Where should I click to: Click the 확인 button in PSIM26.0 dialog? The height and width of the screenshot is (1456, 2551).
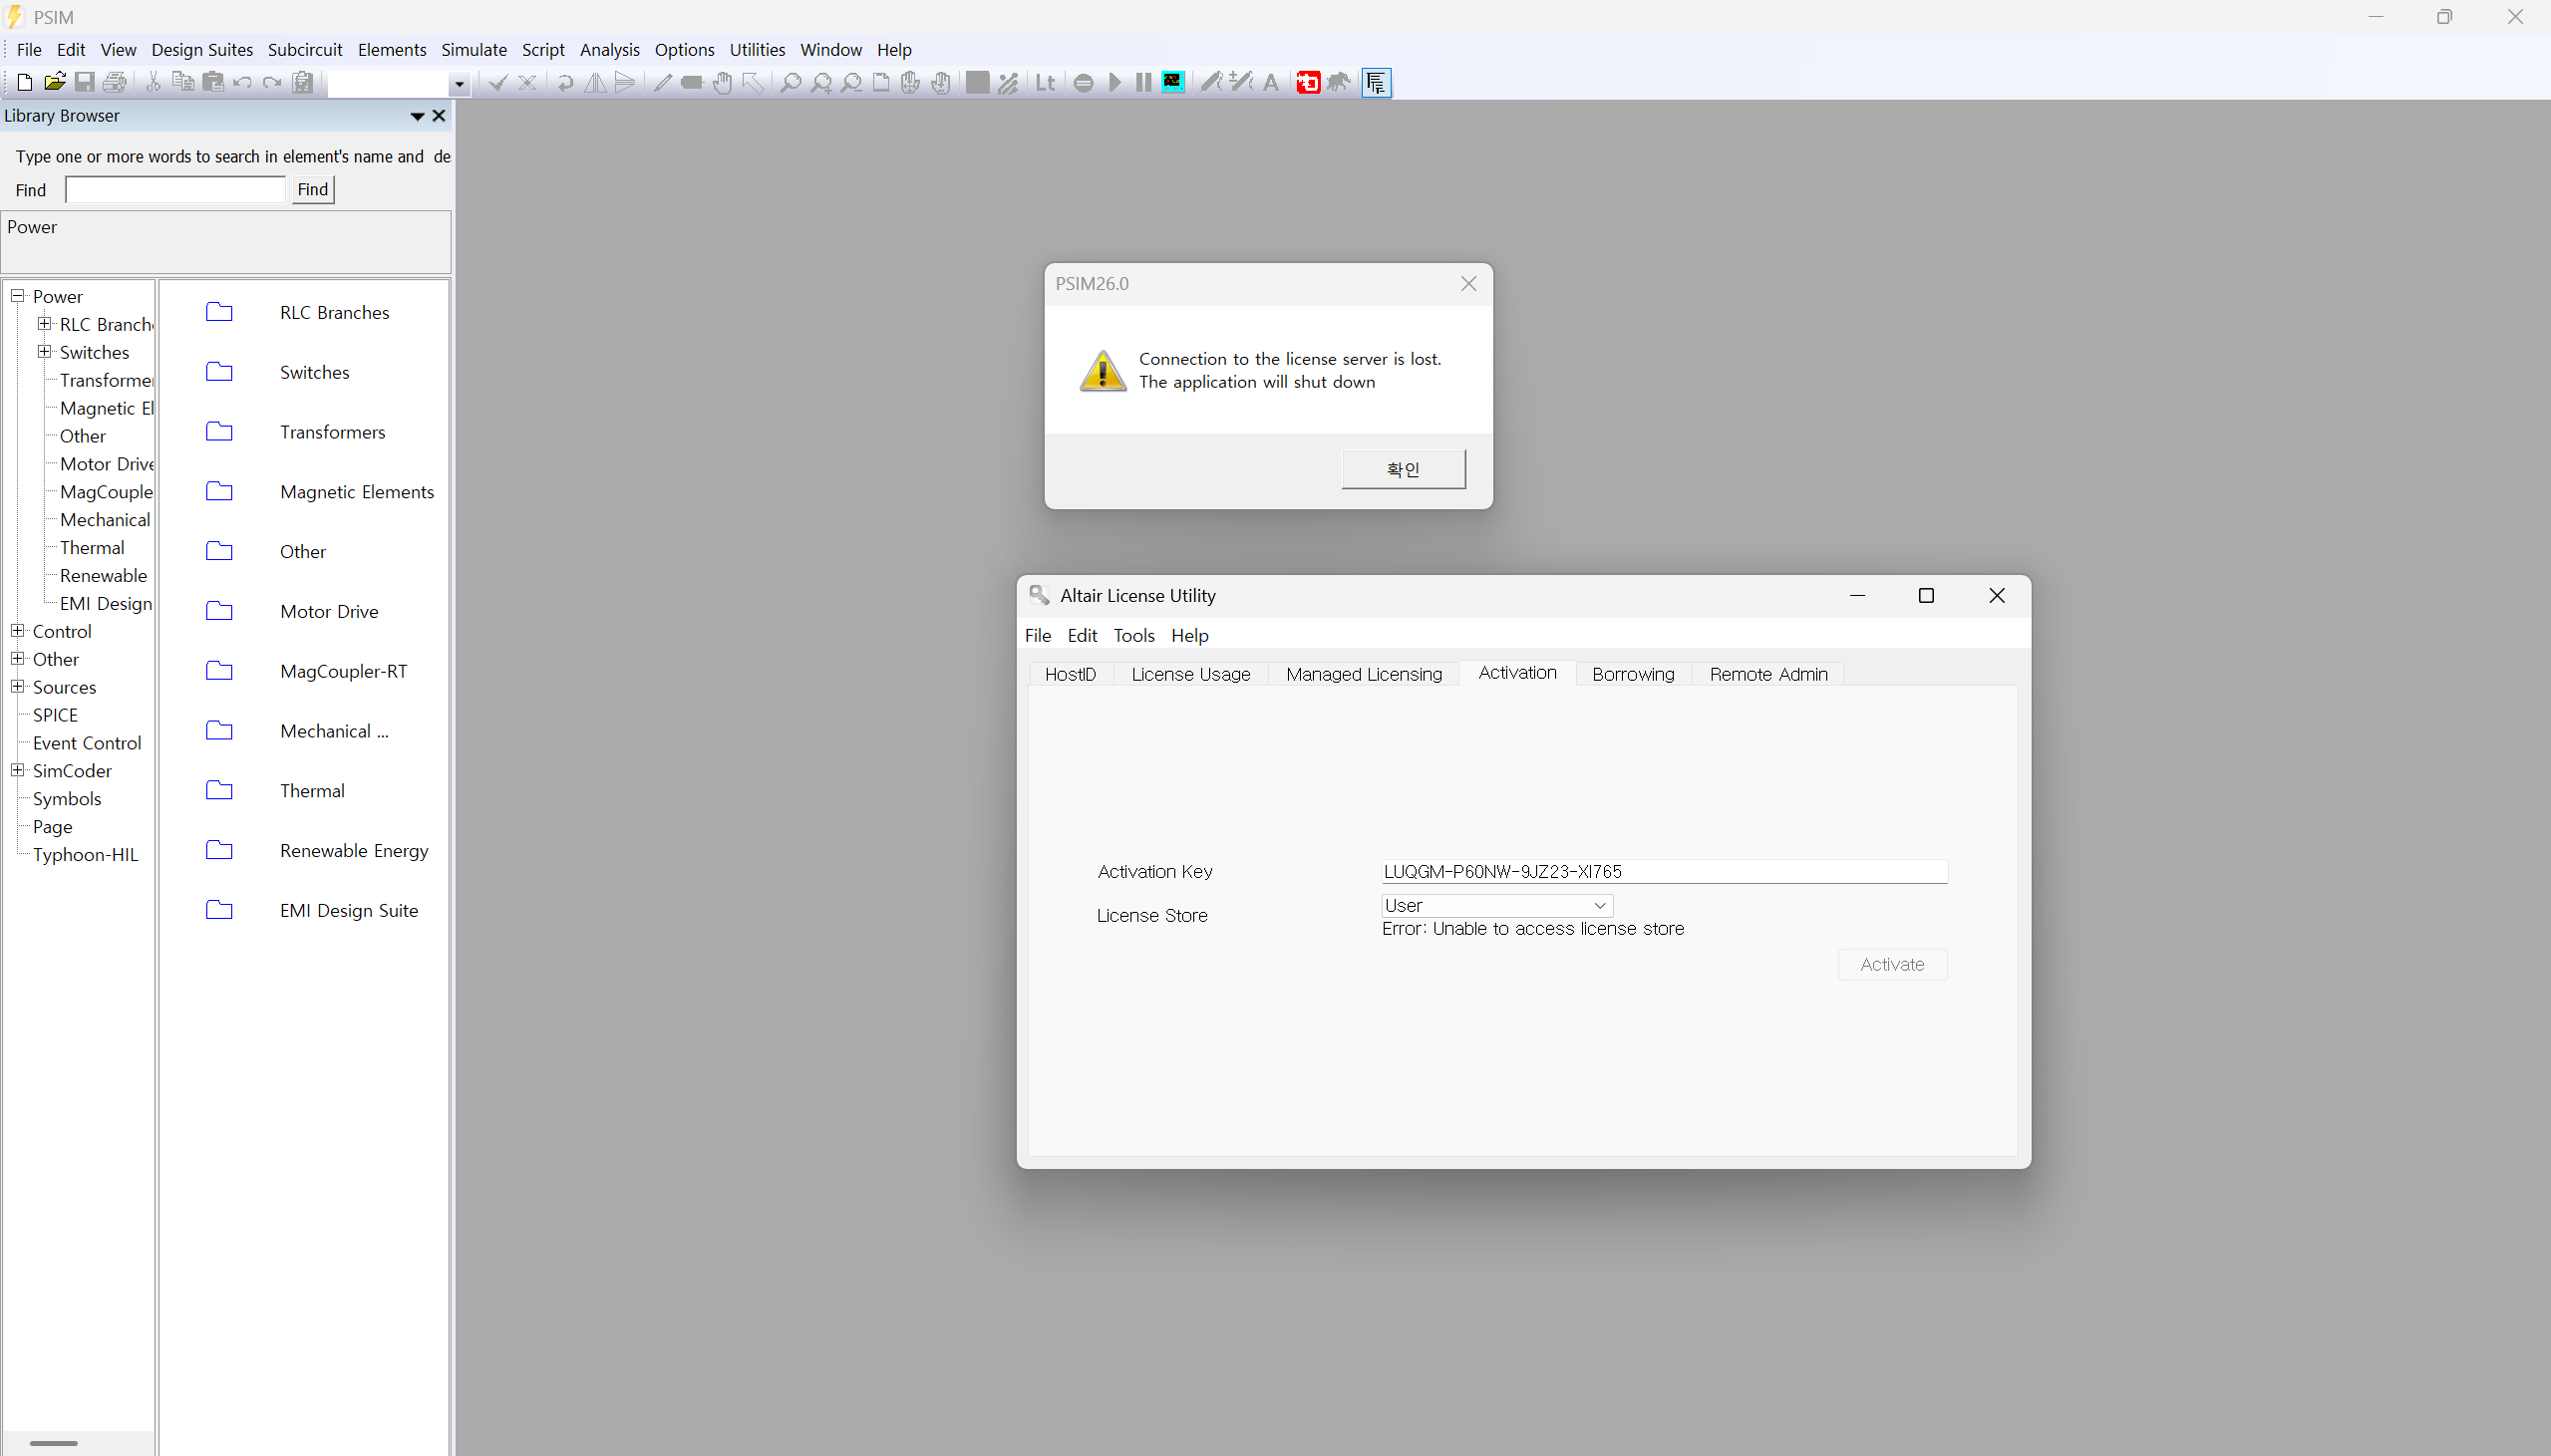pos(1403,469)
